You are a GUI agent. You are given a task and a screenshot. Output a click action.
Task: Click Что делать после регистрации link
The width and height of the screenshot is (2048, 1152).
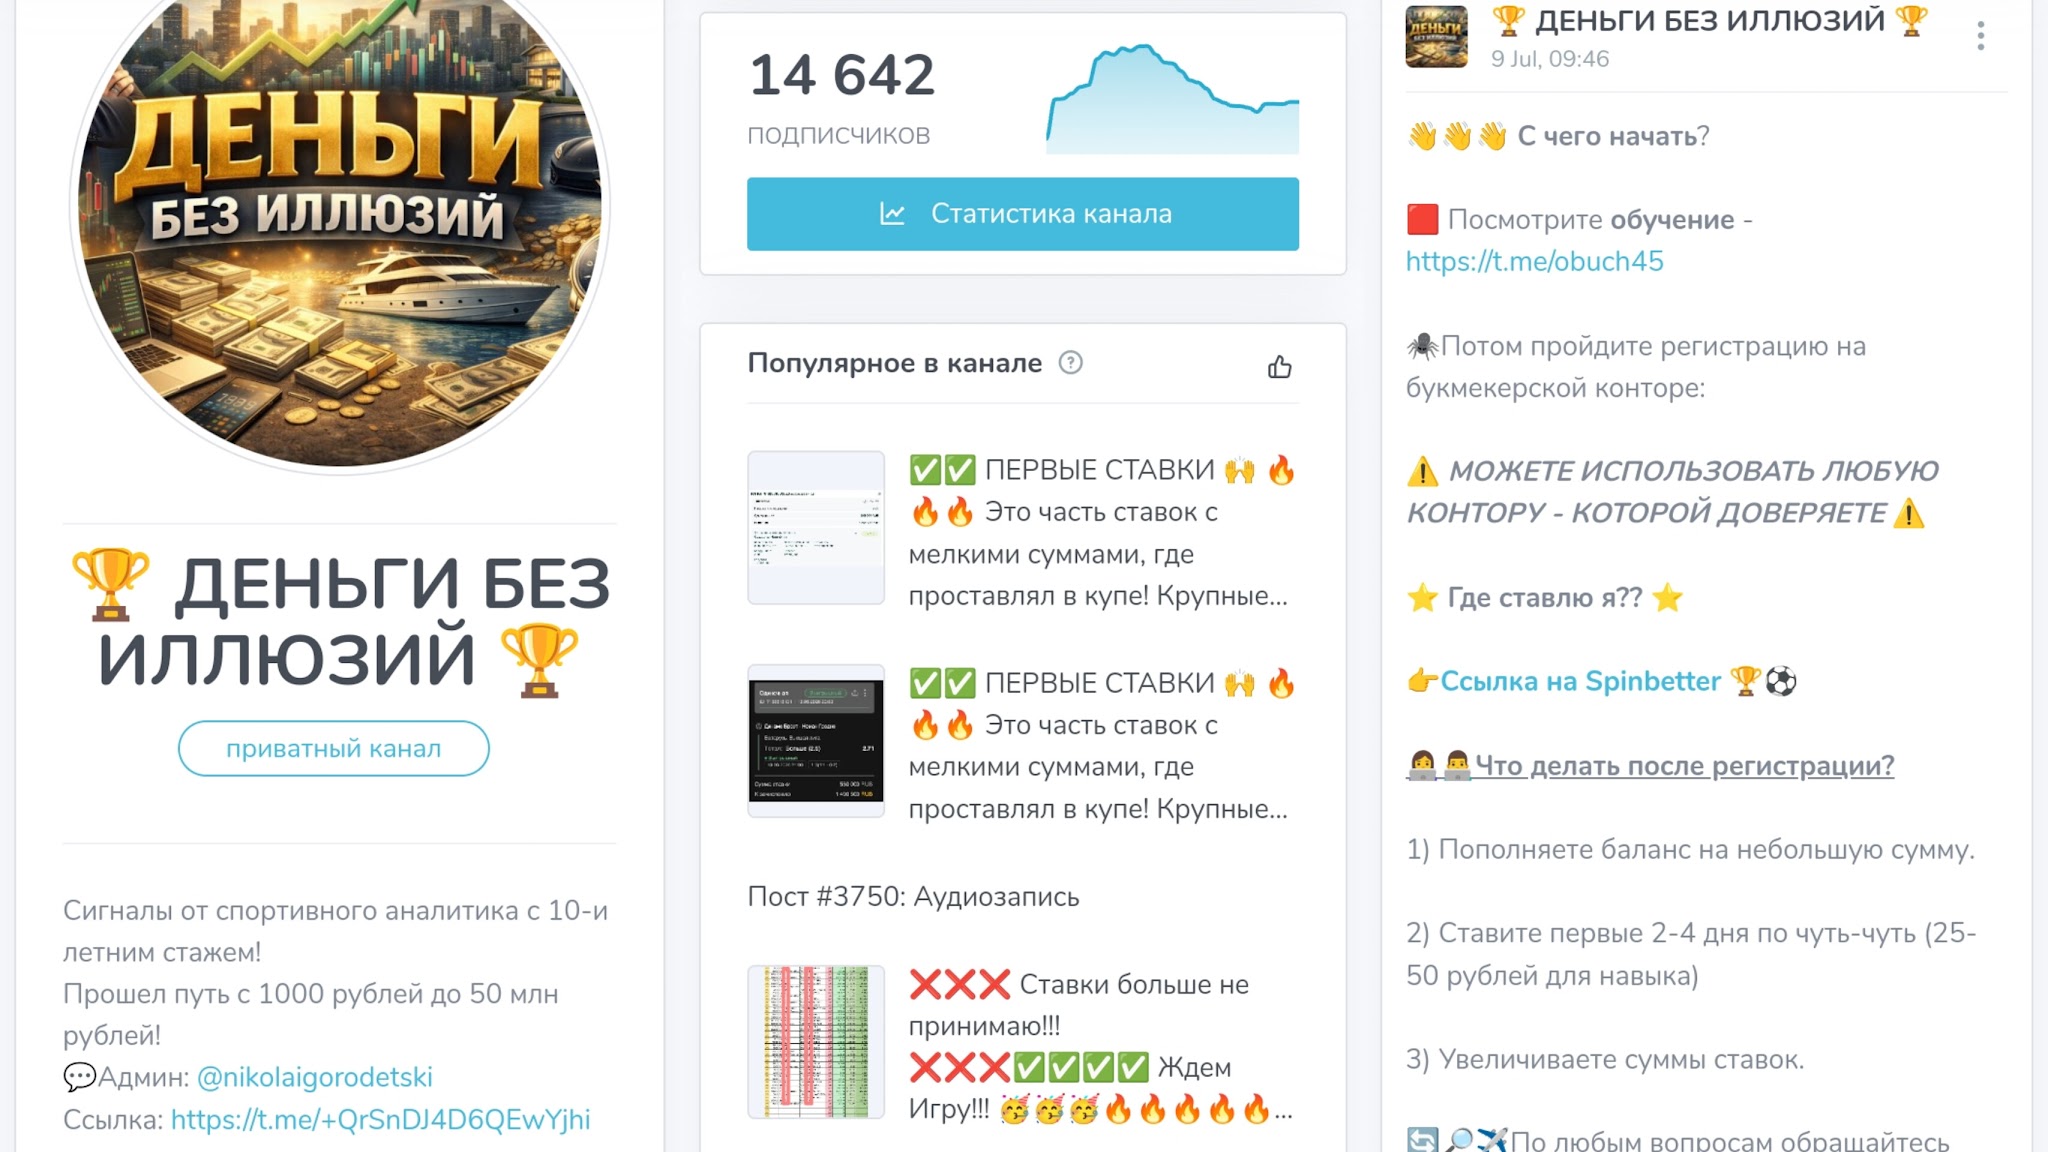click(x=1684, y=765)
